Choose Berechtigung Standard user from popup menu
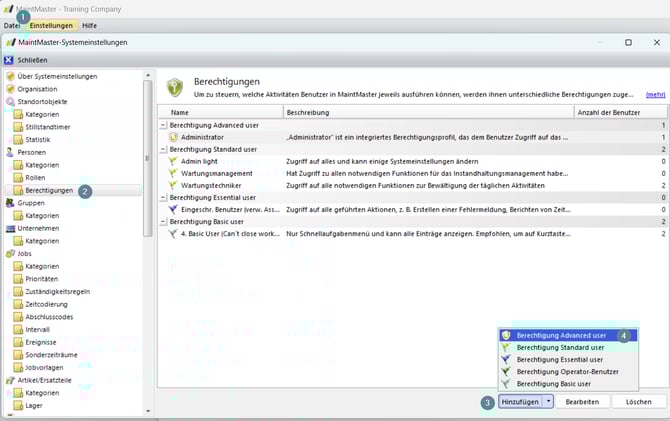This screenshot has width=670, height=421. [x=568, y=347]
